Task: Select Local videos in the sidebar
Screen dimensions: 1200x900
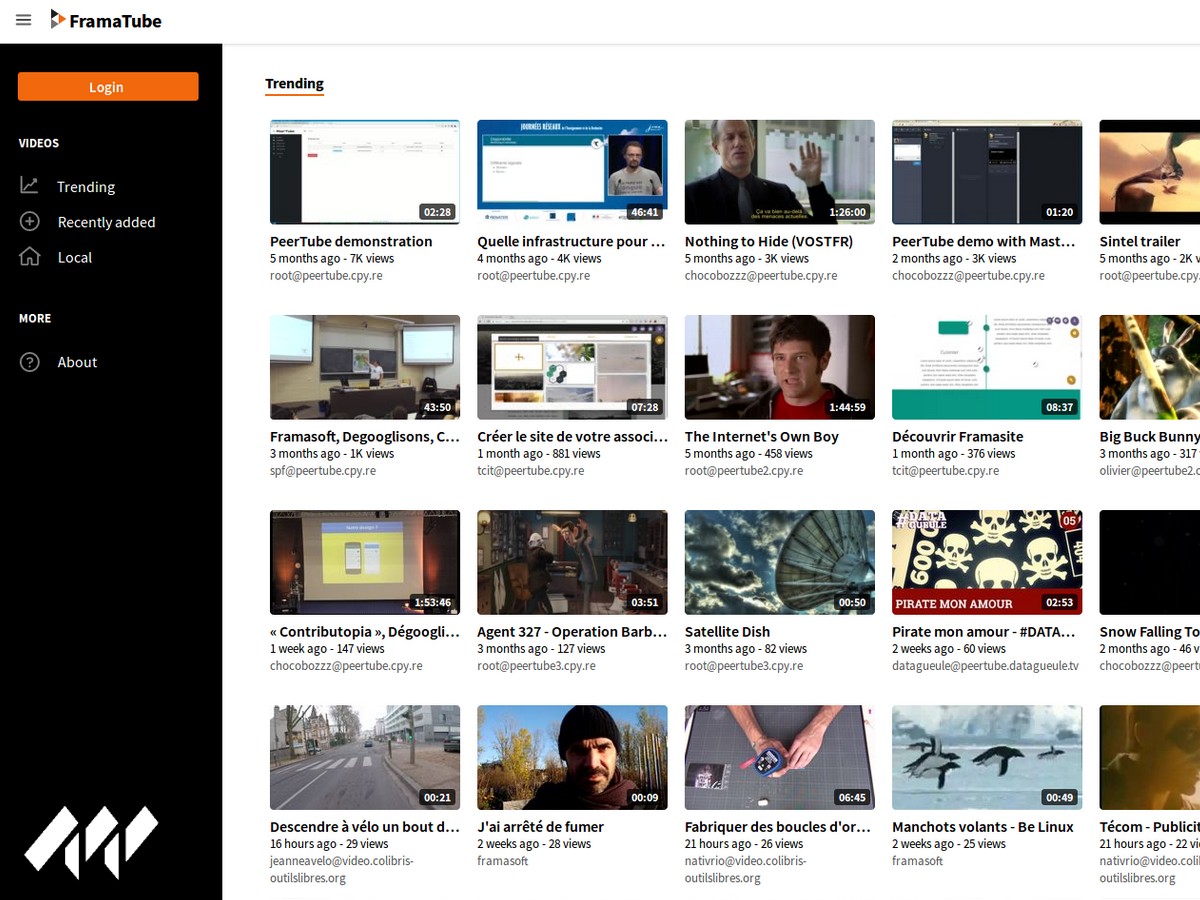Action: point(75,257)
